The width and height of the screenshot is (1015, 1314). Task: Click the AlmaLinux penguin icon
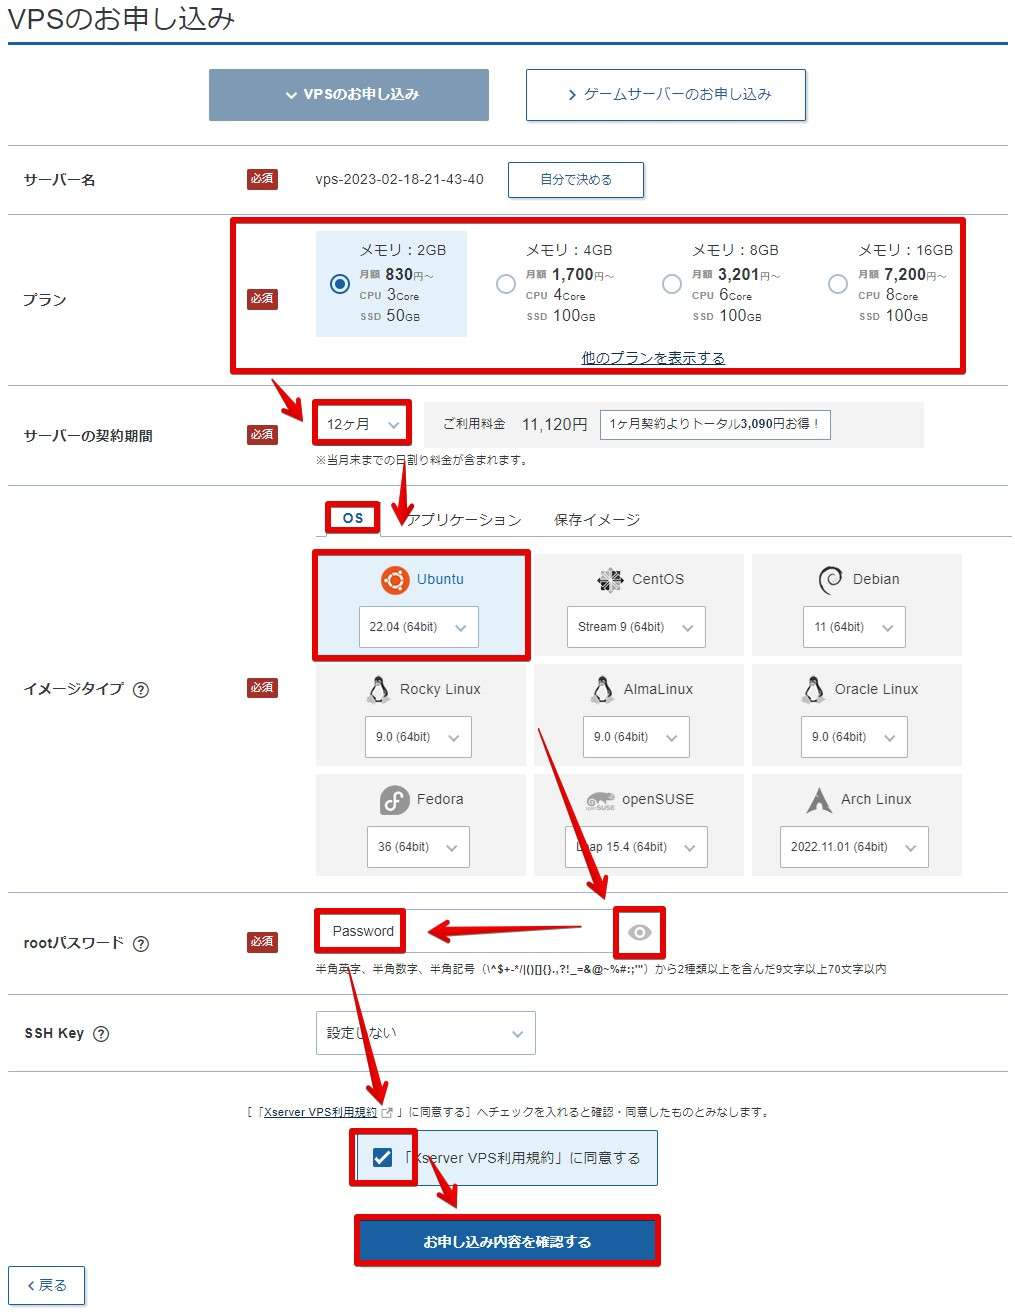[x=602, y=690]
